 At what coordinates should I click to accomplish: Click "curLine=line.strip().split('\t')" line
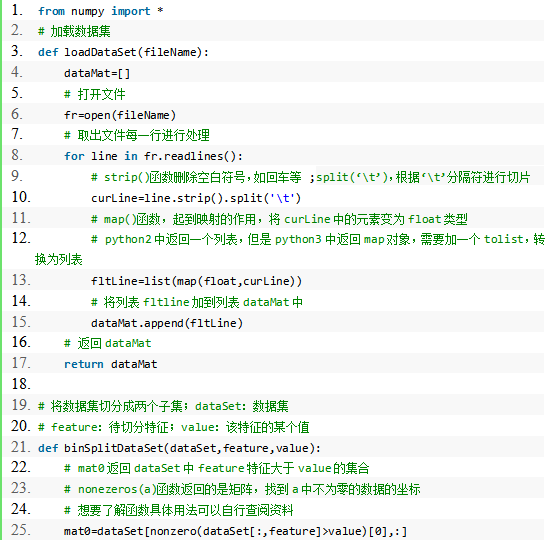(196, 198)
